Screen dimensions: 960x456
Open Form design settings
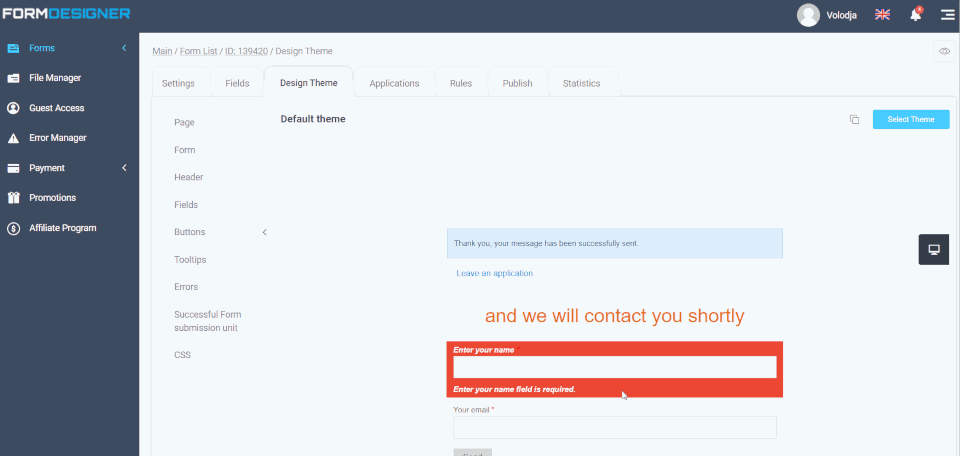coord(184,150)
